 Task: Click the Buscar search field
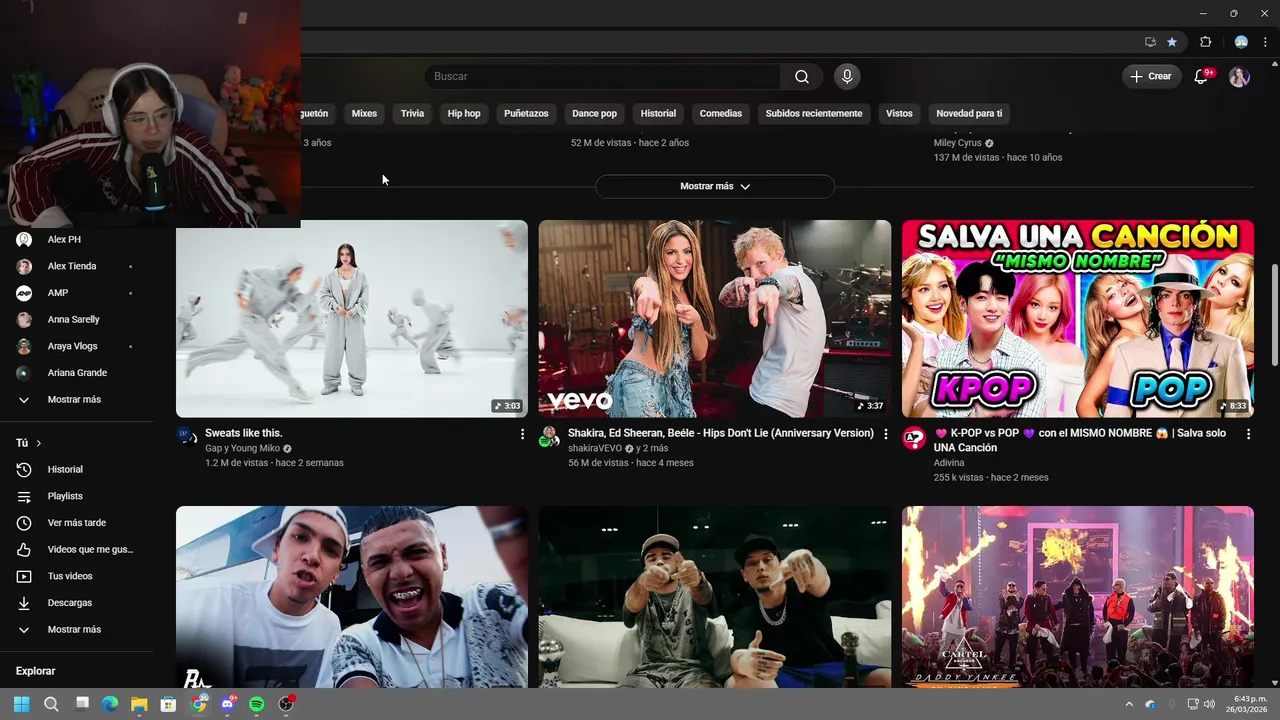pyautogui.click(x=603, y=77)
